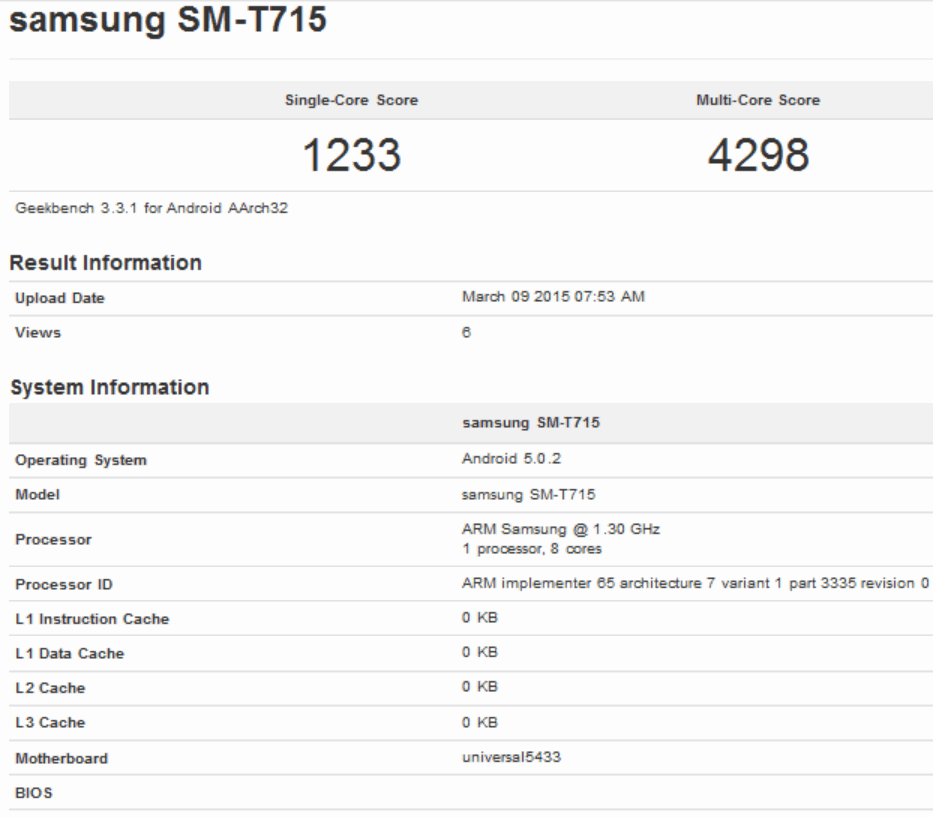This screenshot has width=933, height=817.
Task: Select the 'Single-Core Score' header
Action: click(x=351, y=100)
